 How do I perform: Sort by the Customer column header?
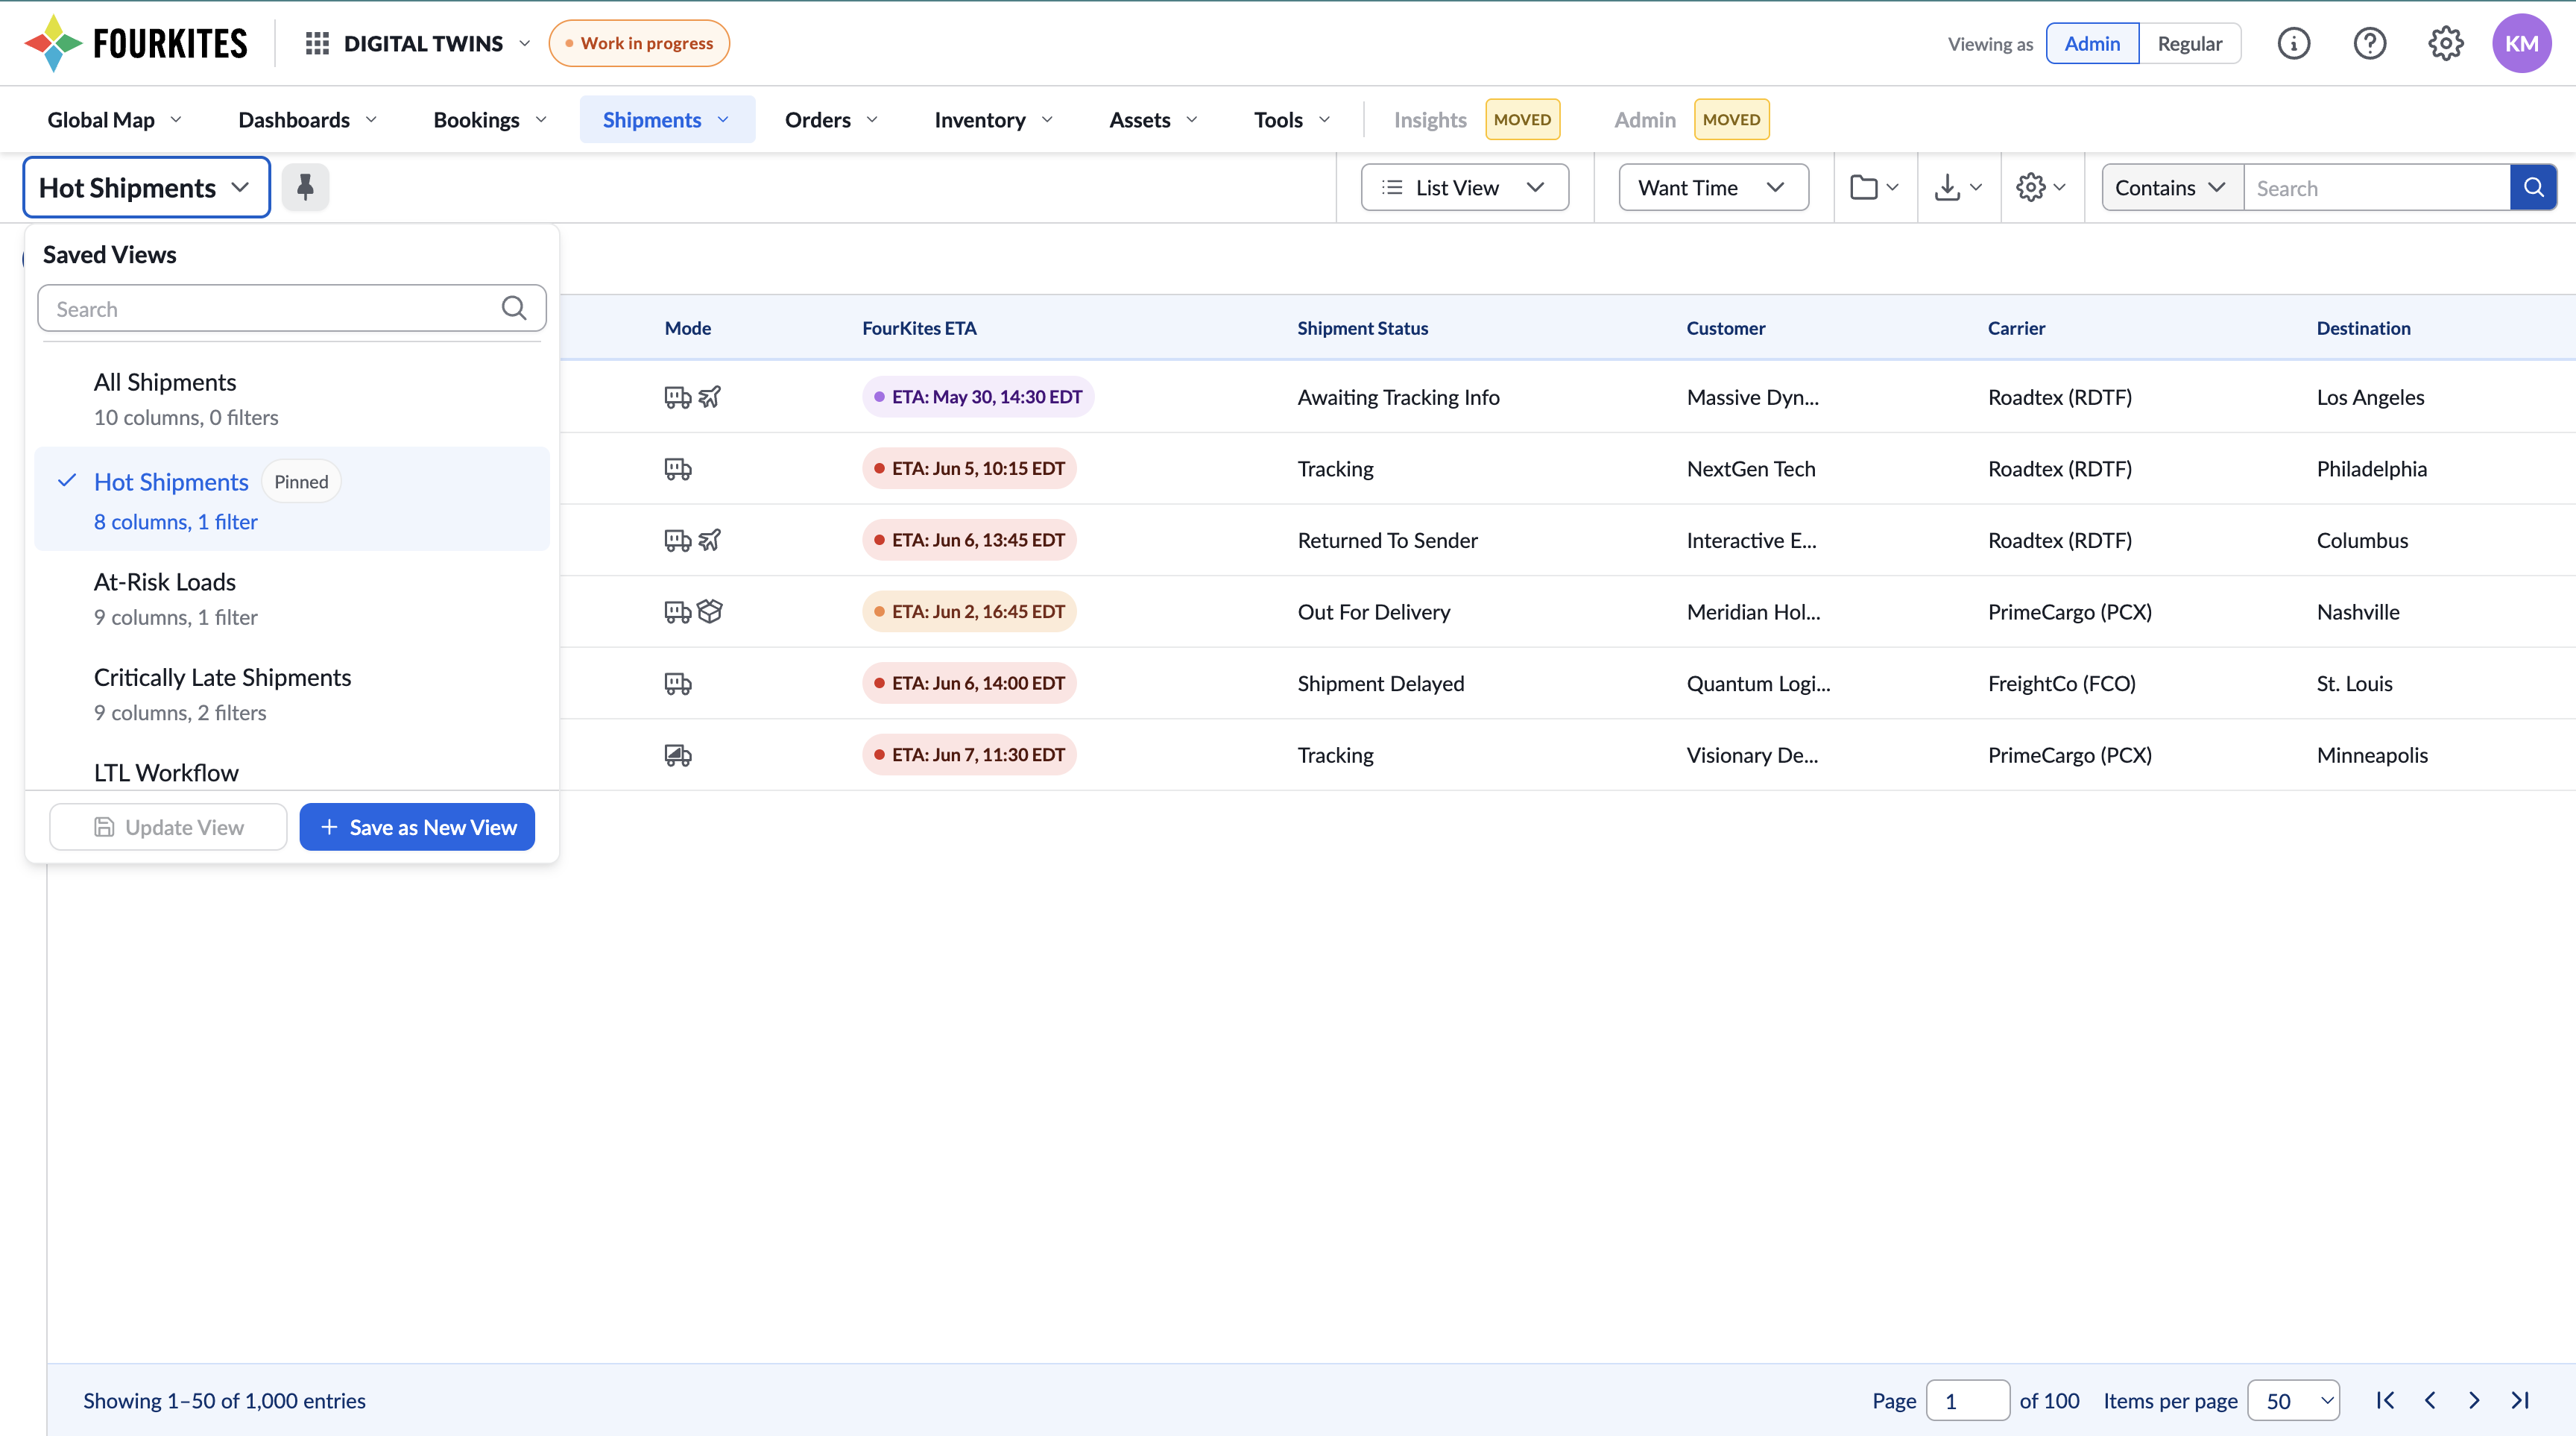[1726, 328]
